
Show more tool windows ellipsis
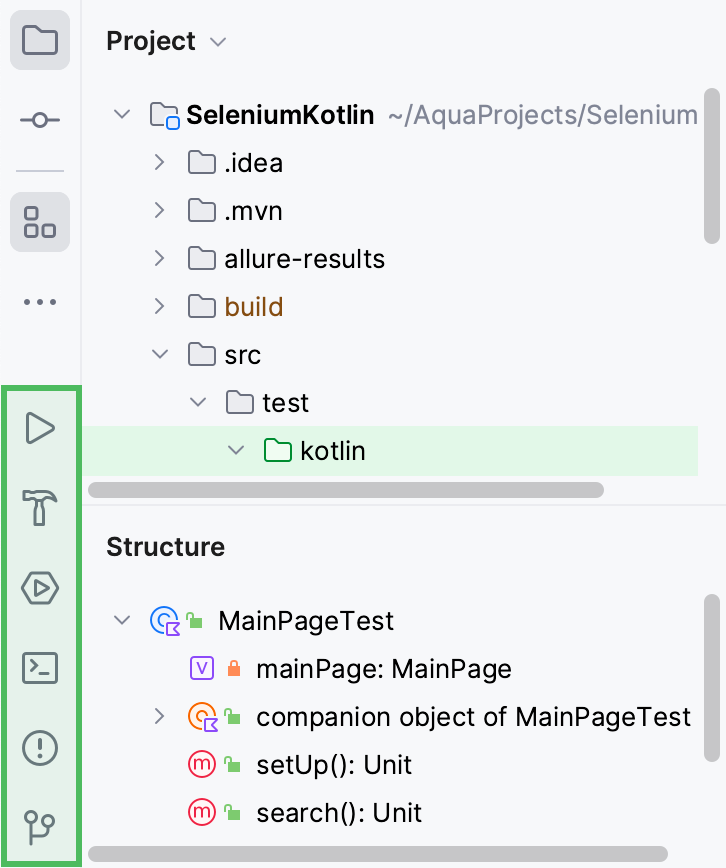tap(40, 301)
